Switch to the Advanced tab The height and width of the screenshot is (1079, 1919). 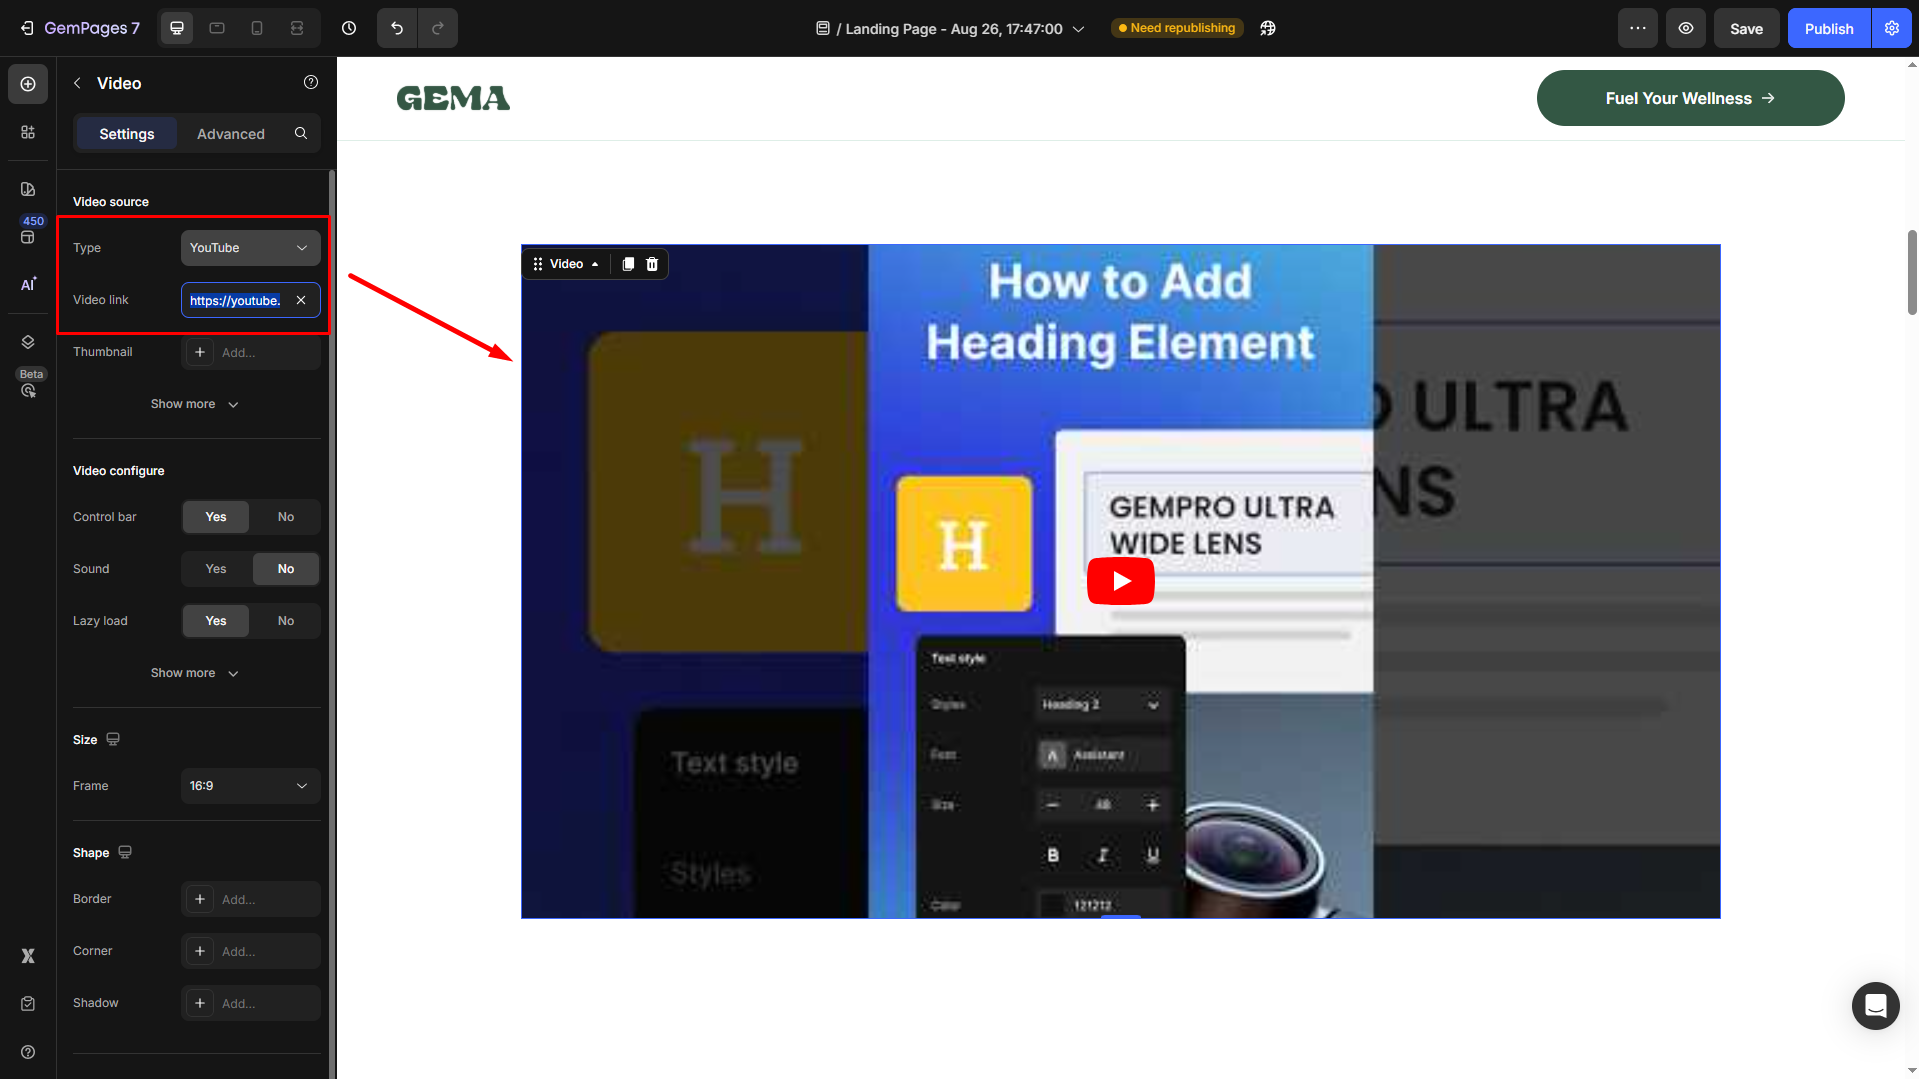pyautogui.click(x=231, y=134)
